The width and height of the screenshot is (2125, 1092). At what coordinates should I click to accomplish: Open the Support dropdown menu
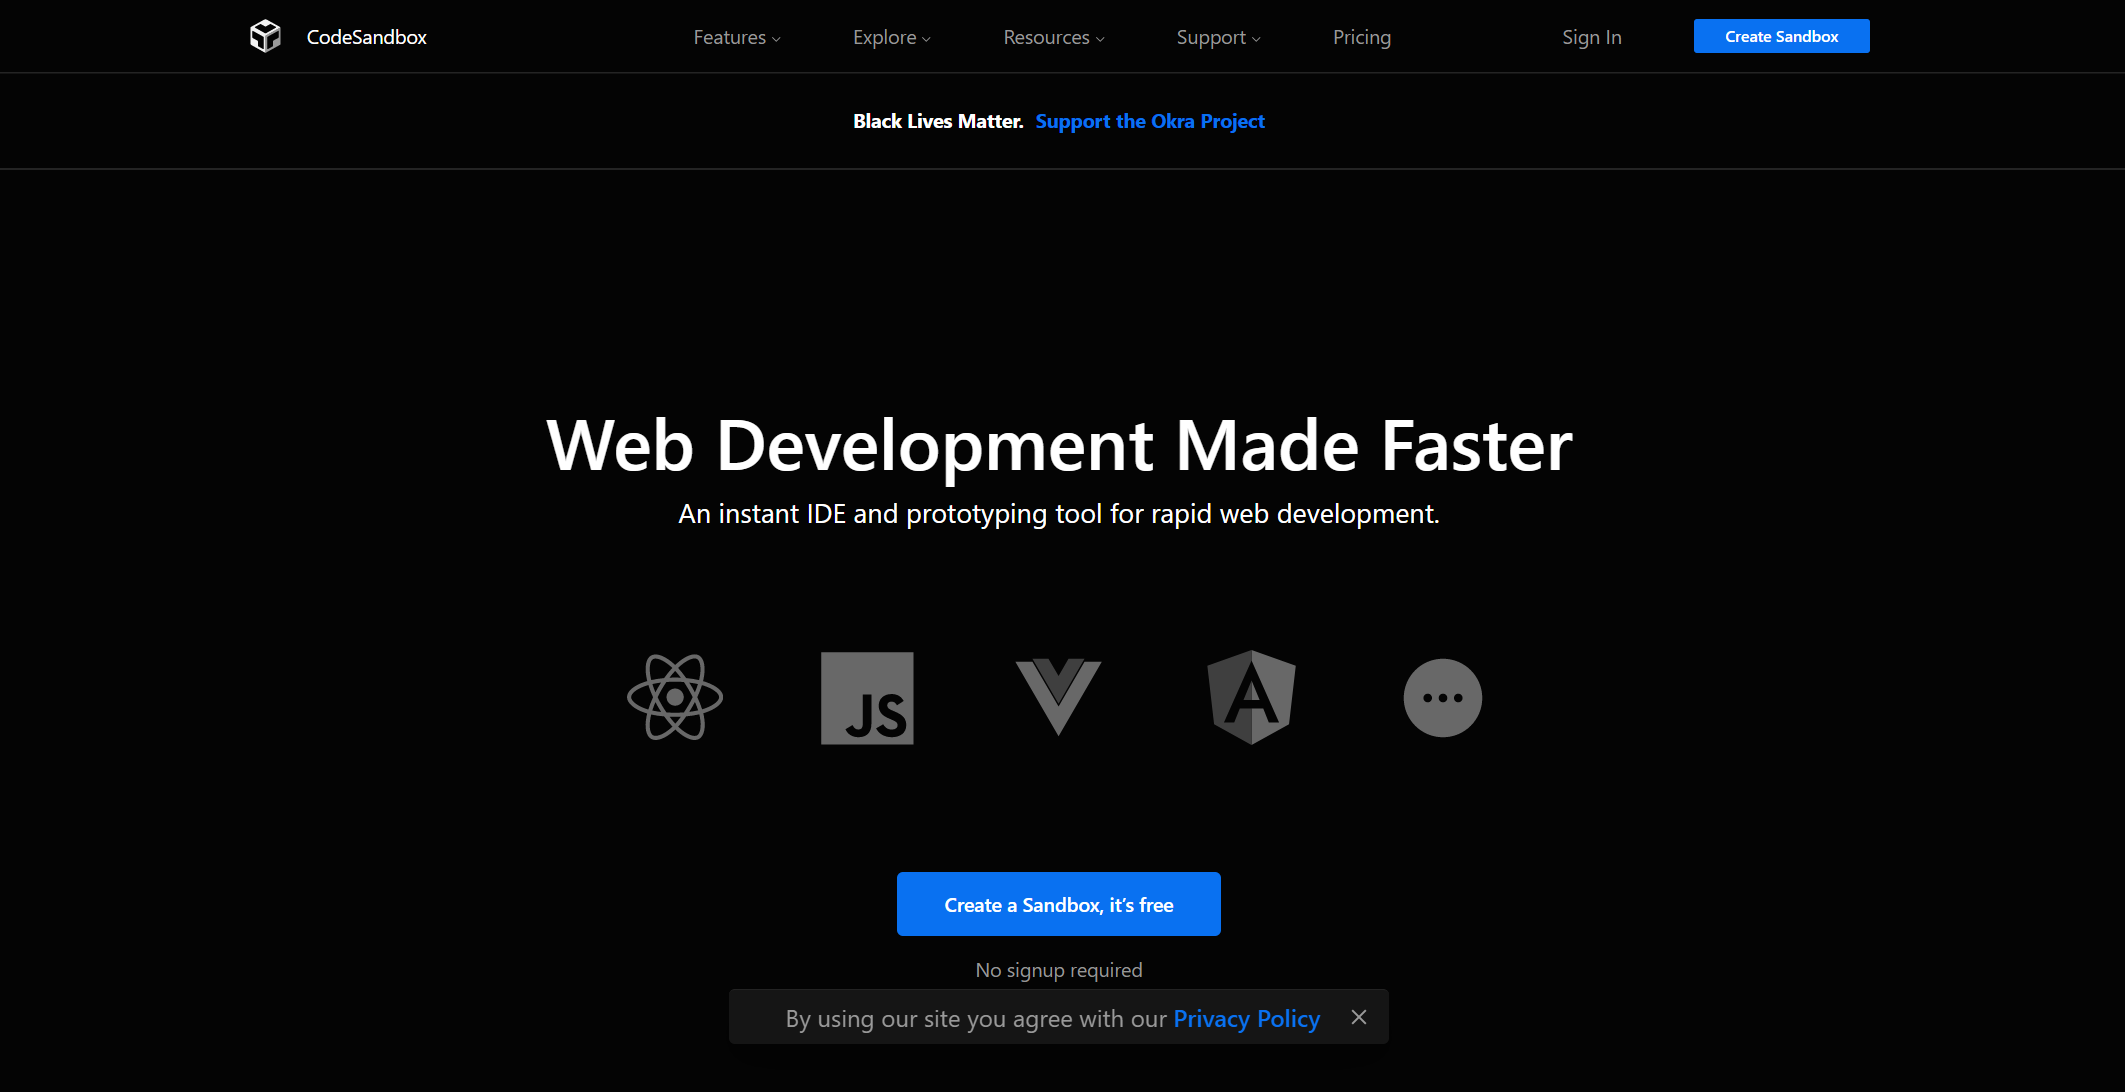tap(1218, 37)
